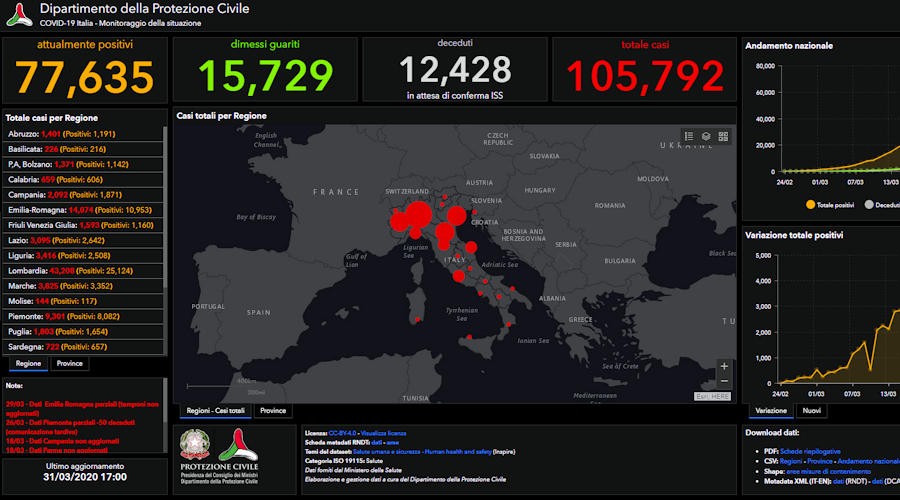Show the Nuovi chart tab
900x500 pixels.
[812, 411]
